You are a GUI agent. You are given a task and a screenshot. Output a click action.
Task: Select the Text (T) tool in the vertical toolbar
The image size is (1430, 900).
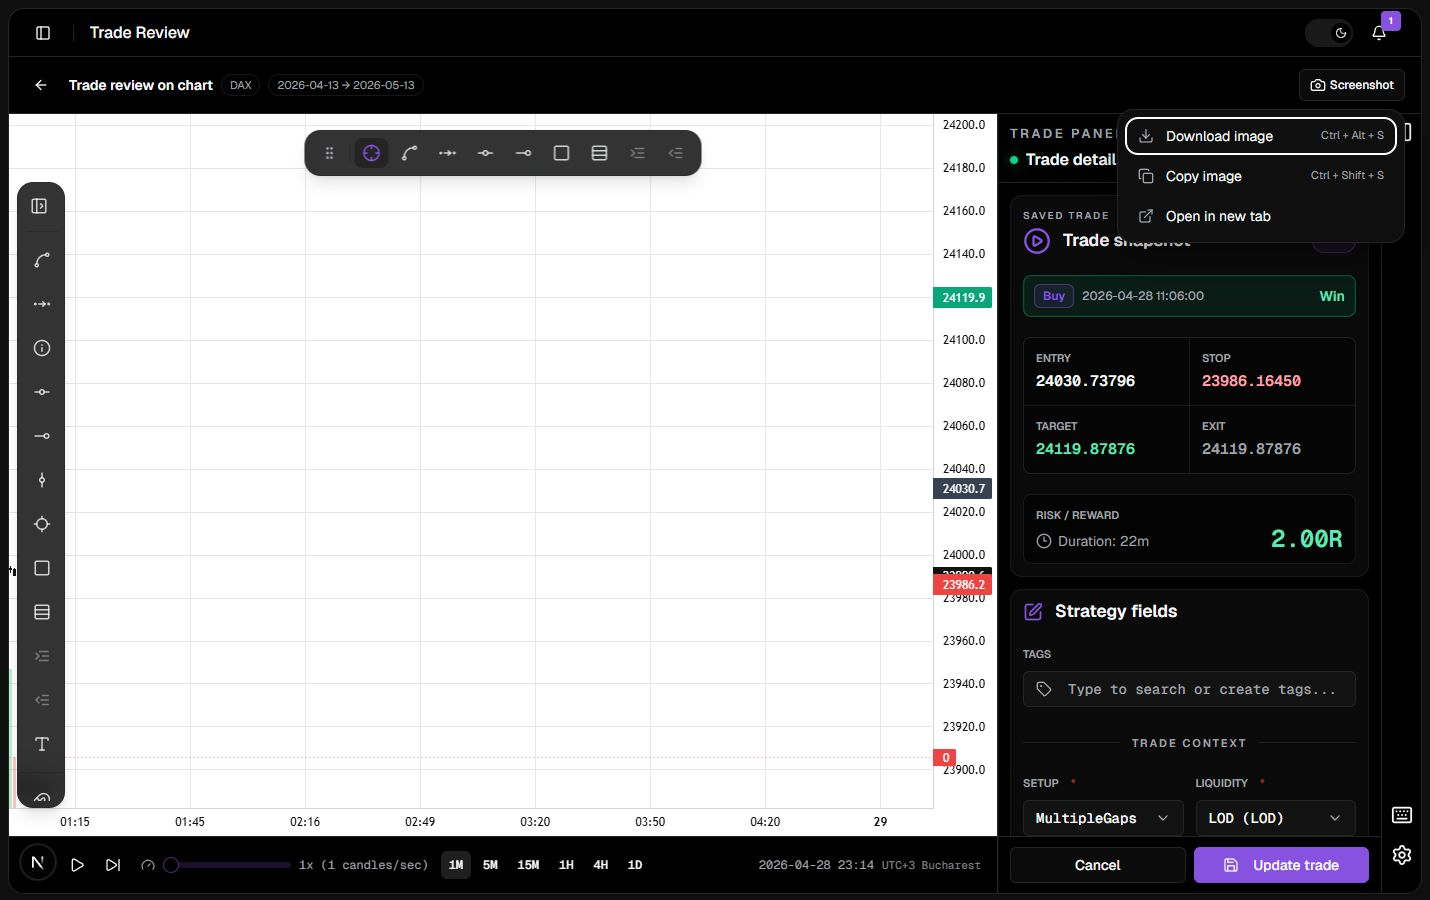42,744
